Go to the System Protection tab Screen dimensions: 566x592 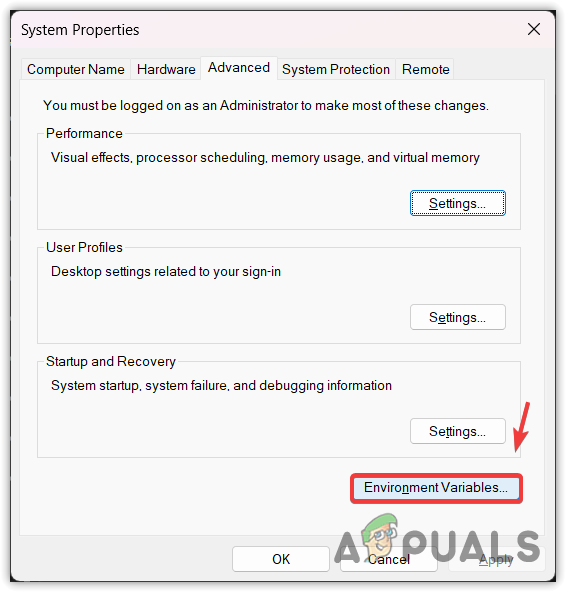336,69
